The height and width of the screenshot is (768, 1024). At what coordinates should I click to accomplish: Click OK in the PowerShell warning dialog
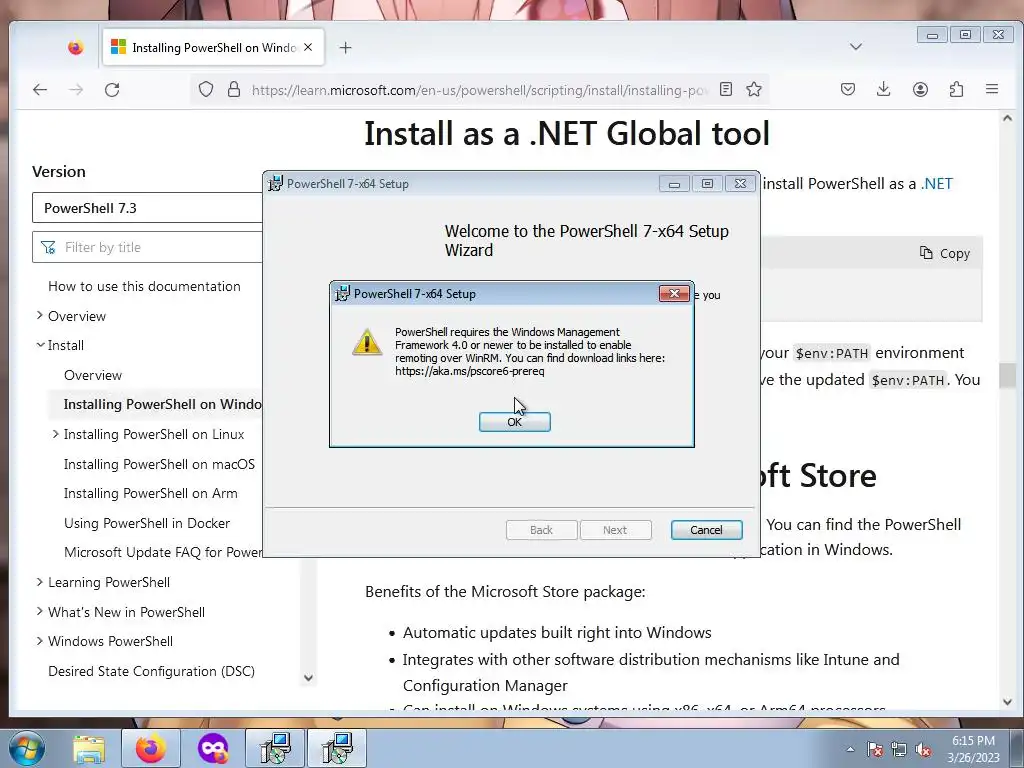(515, 422)
